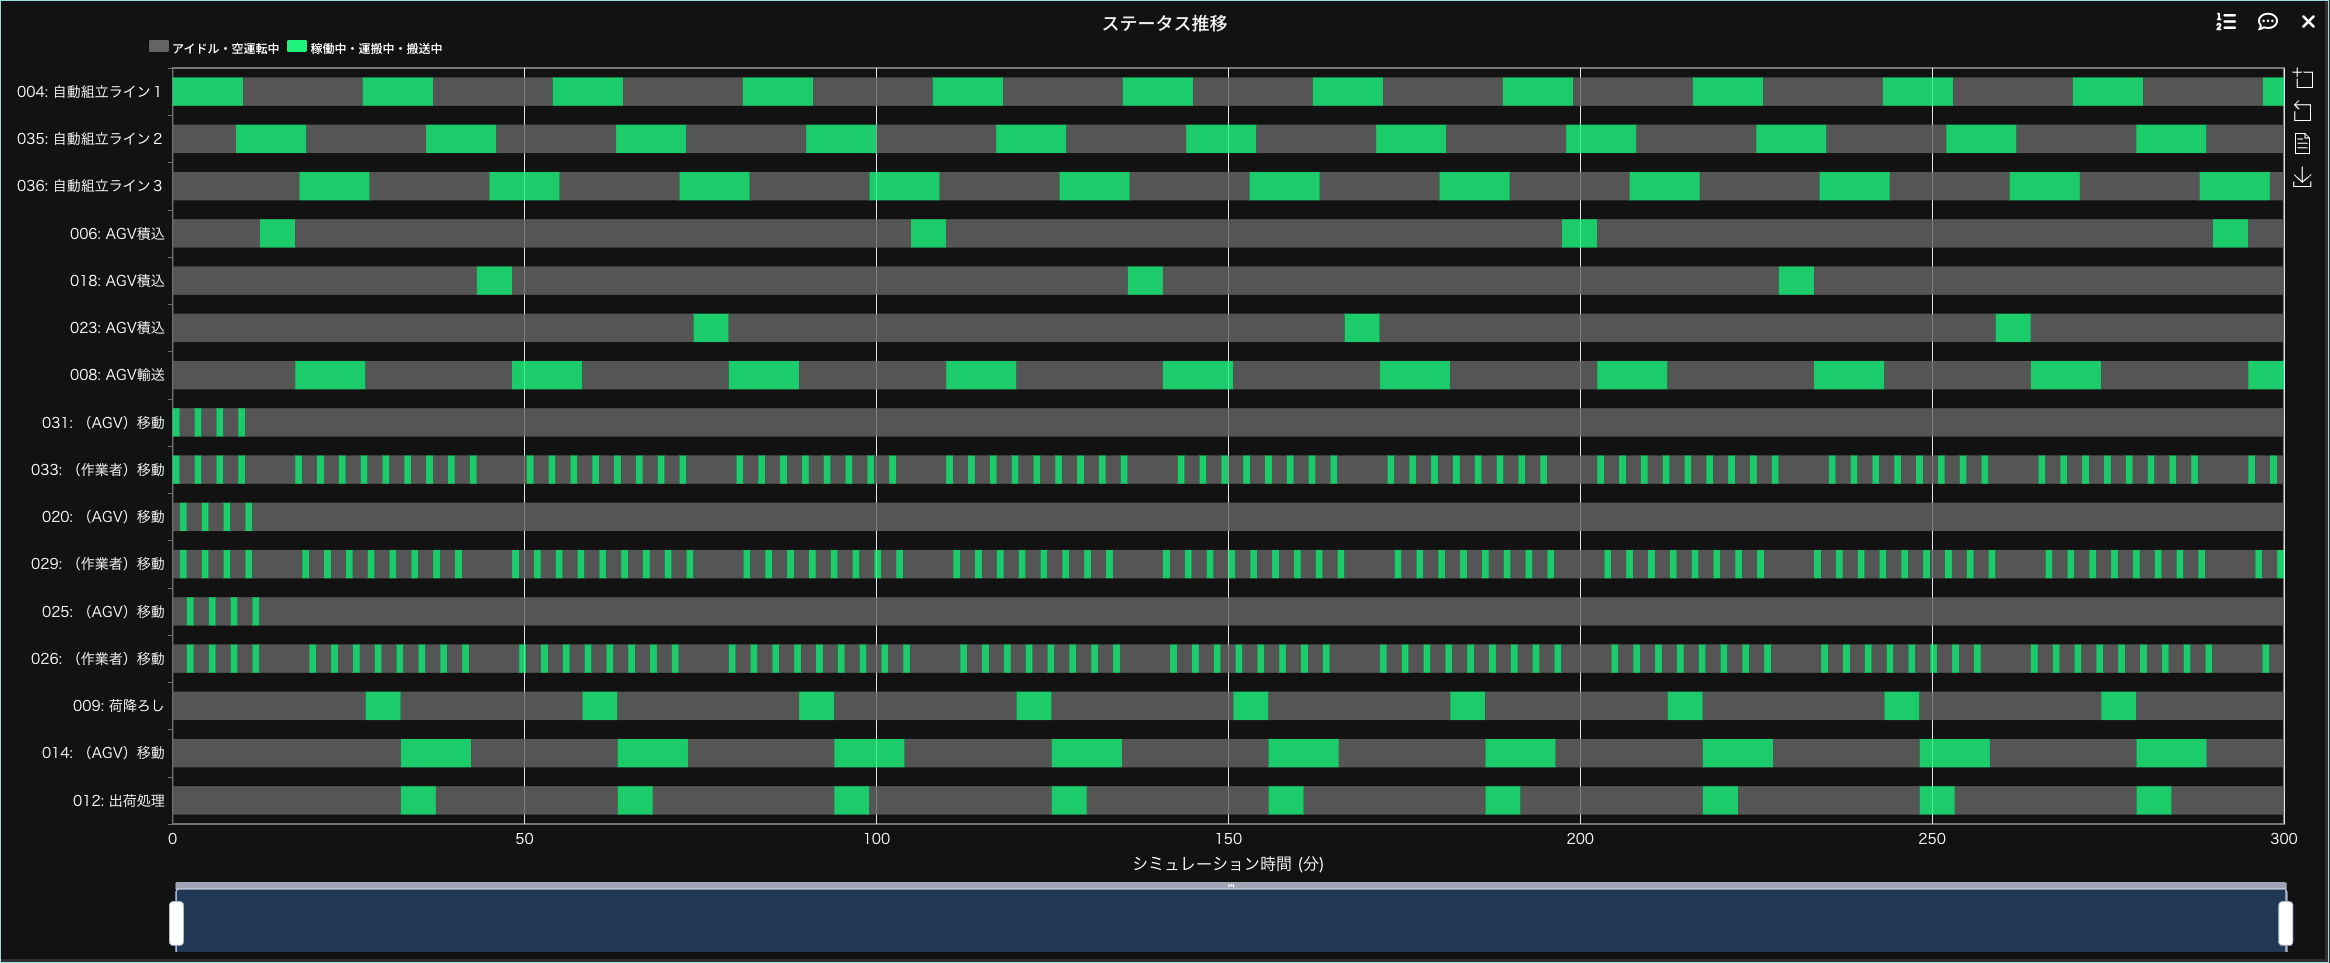The width and height of the screenshot is (2330, 963).
Task: Select row label 029:(作業者)移動
Action: pos(98,564)
